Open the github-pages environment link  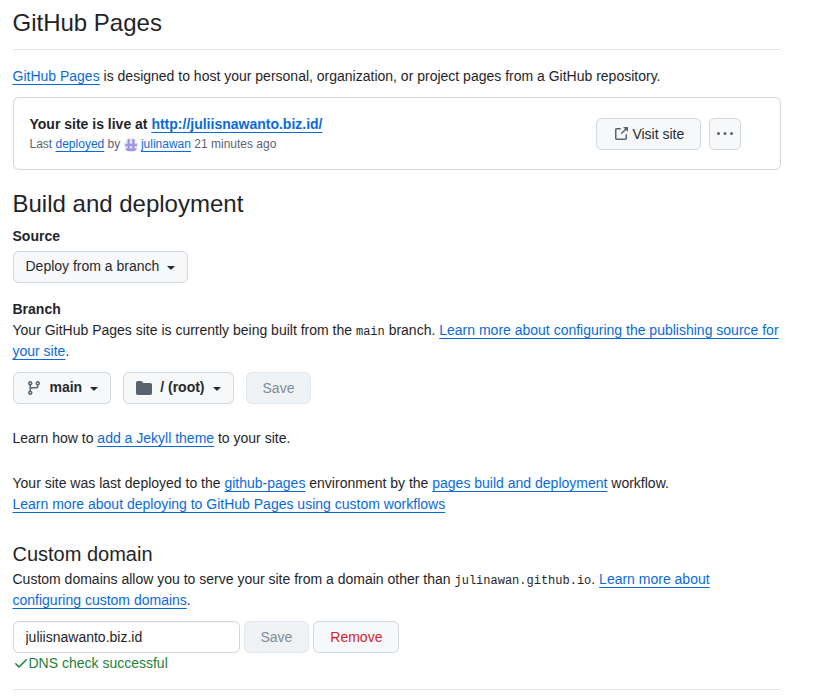pos(265,483)
